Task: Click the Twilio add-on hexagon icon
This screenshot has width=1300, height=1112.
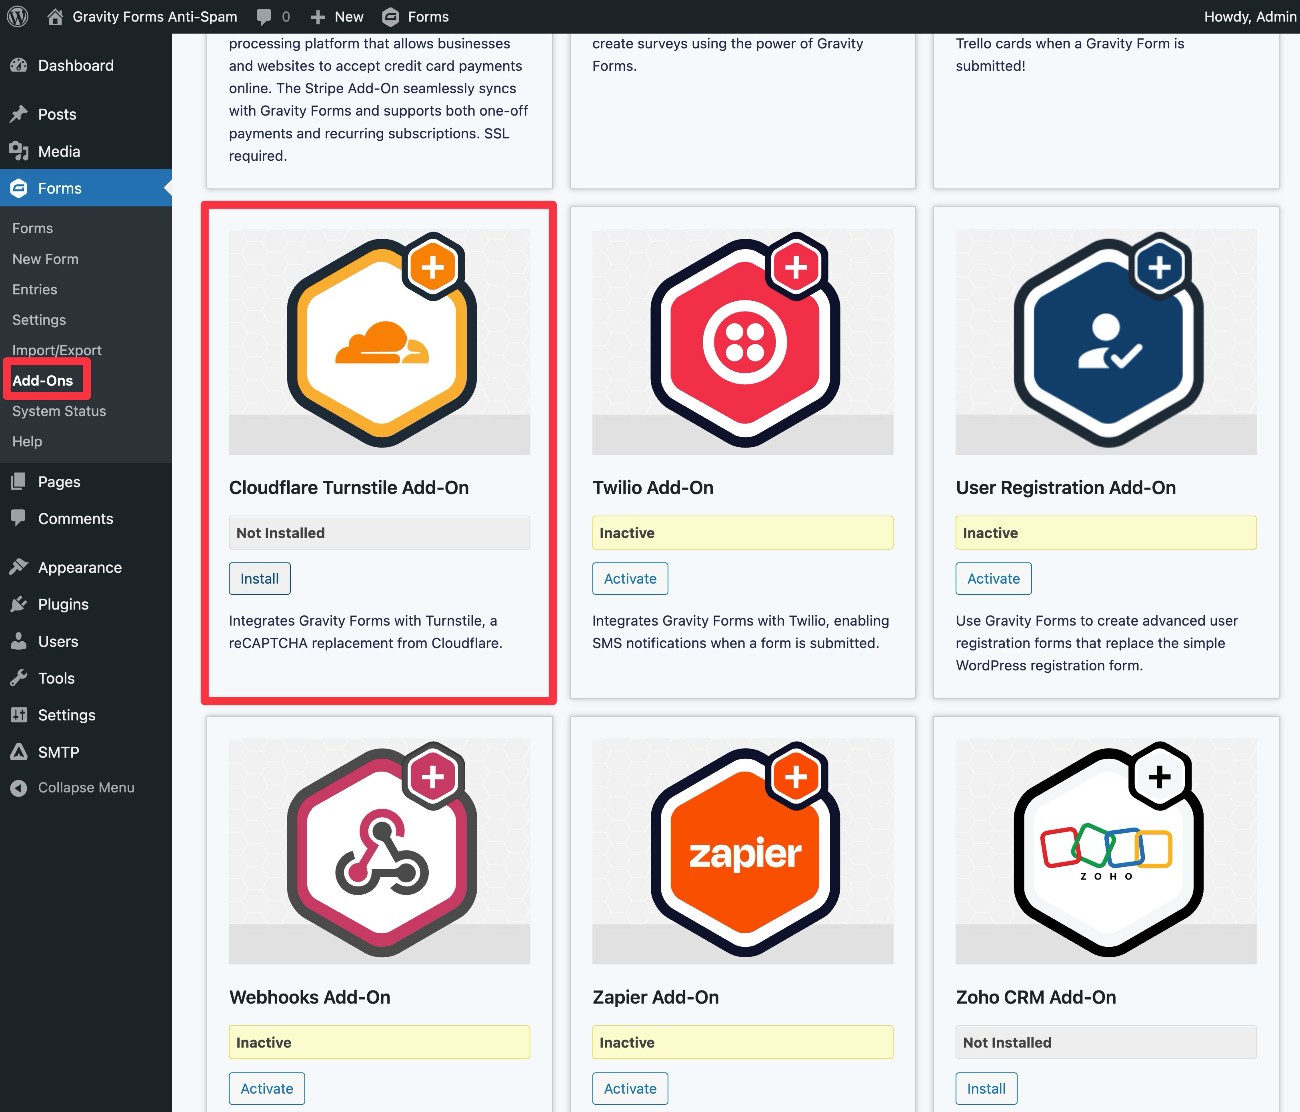Action: click(x=743, y=340)
